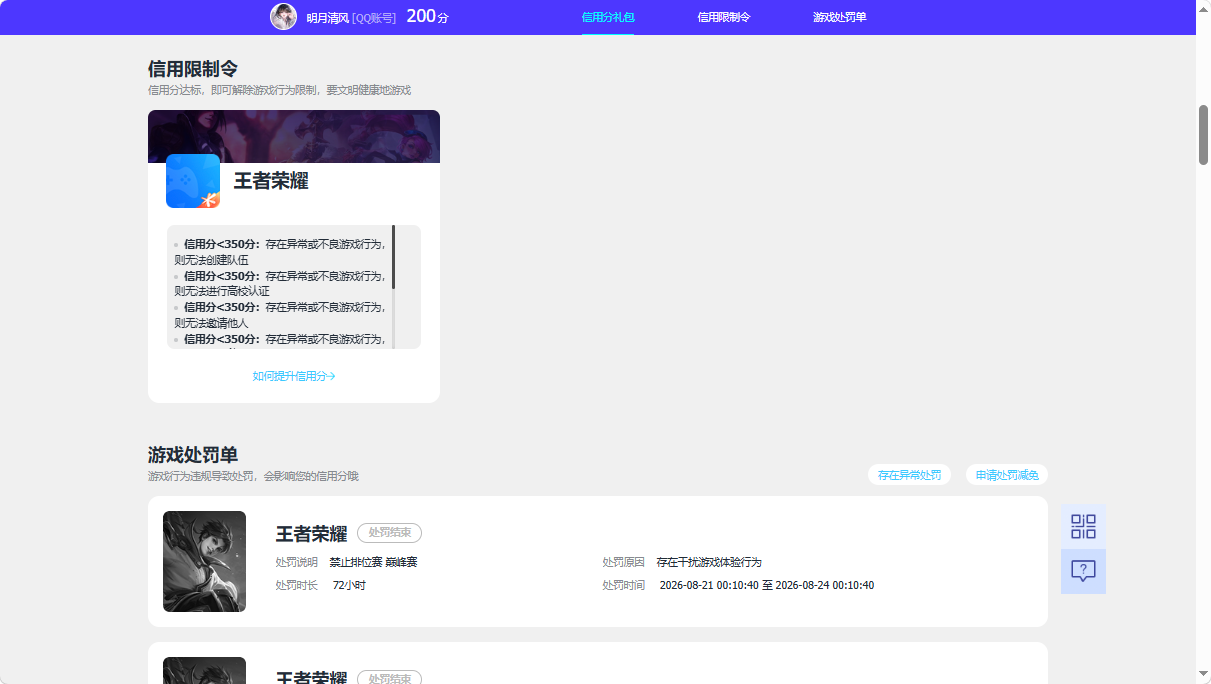
Task: Open the 如何提升信用分 link
Action: (294, 376)
